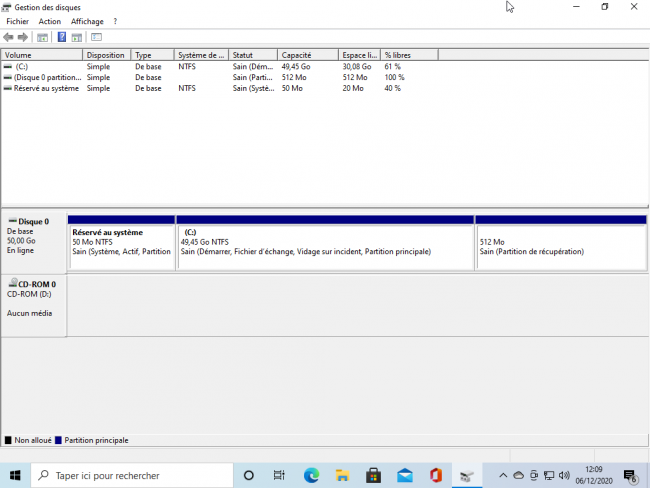Click the Windows Start button
650x488 pixels.
point(15,475)
